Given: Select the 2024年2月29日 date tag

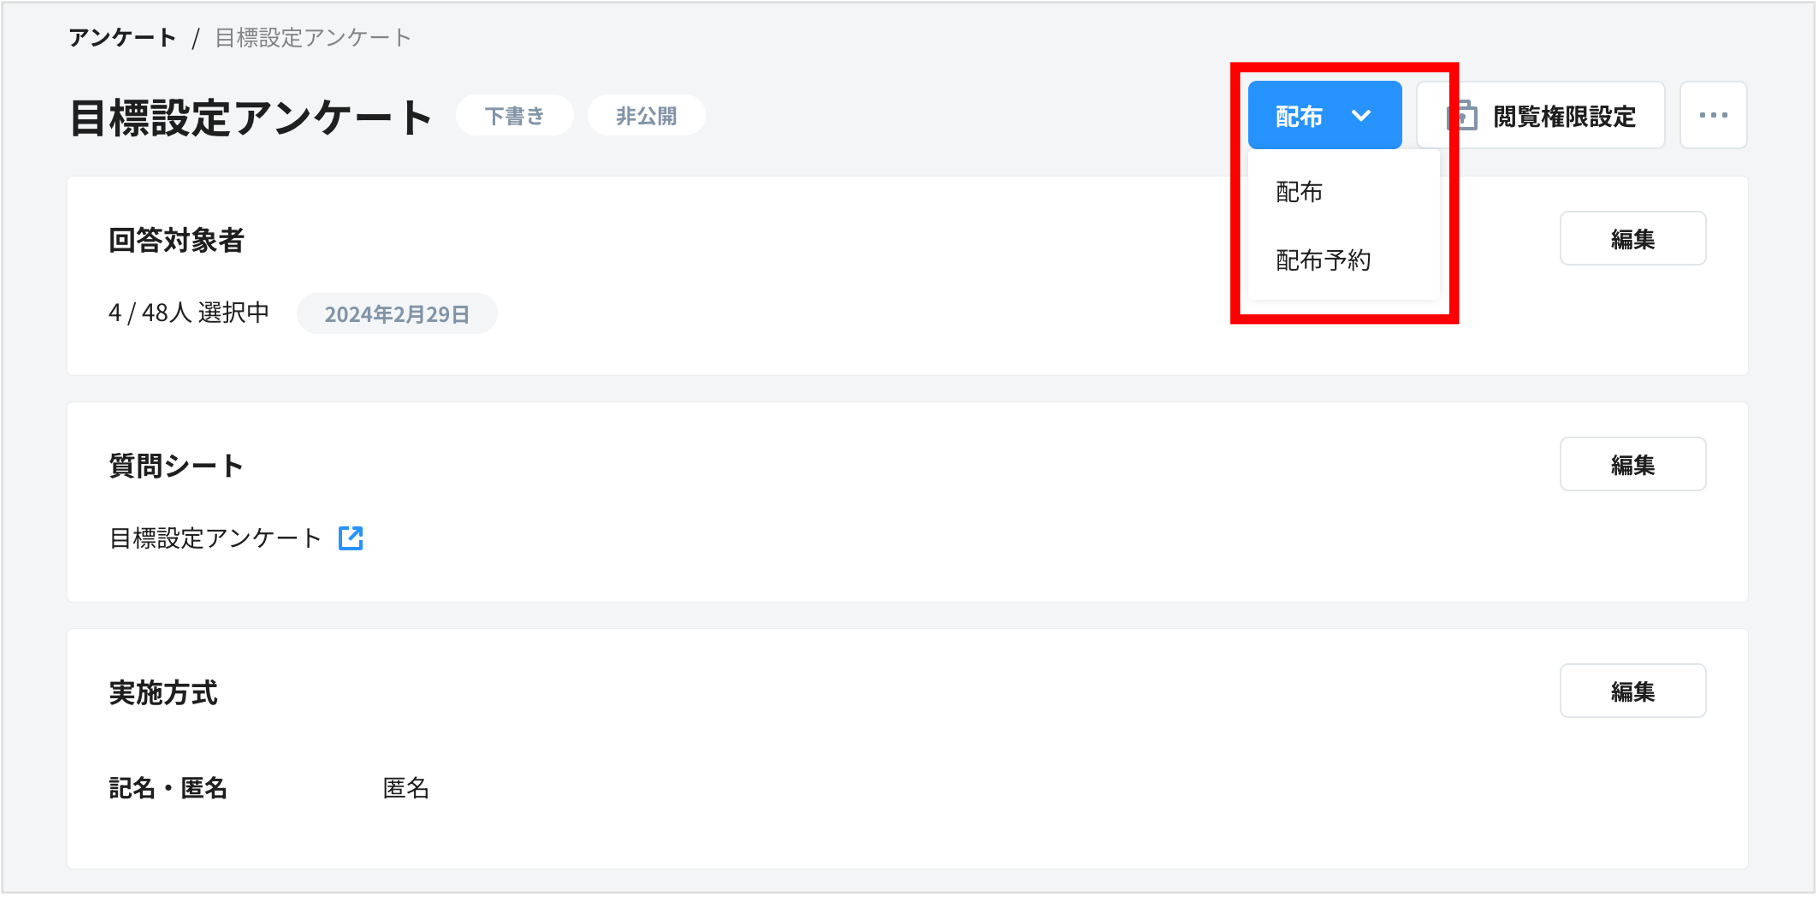Looking at the screenshot, I should tap(397, 314).
